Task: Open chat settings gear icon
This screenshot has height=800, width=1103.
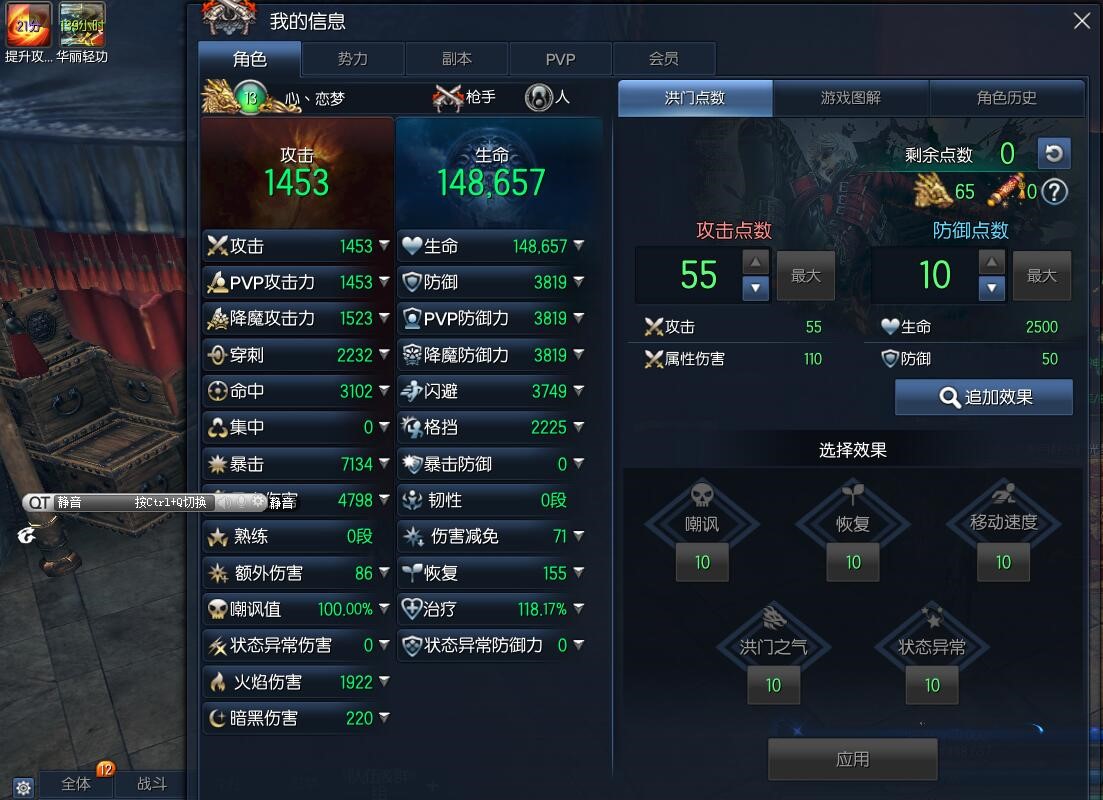Action: tap(23, 787)
